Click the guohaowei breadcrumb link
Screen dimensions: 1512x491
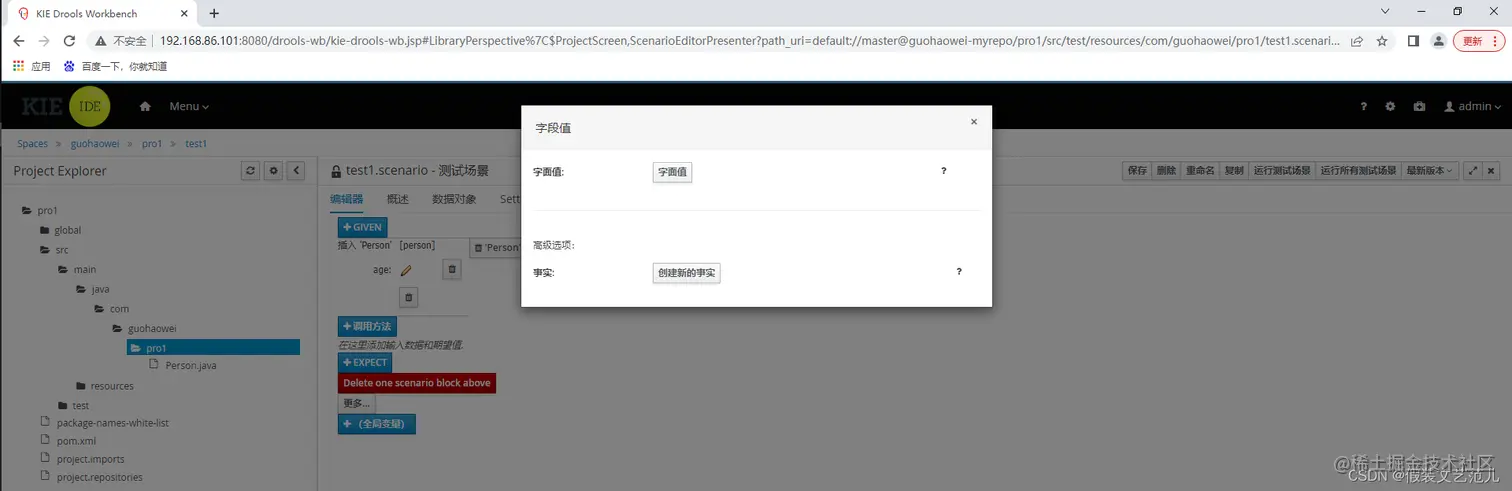pyautogui.click(x=95, y=144)
